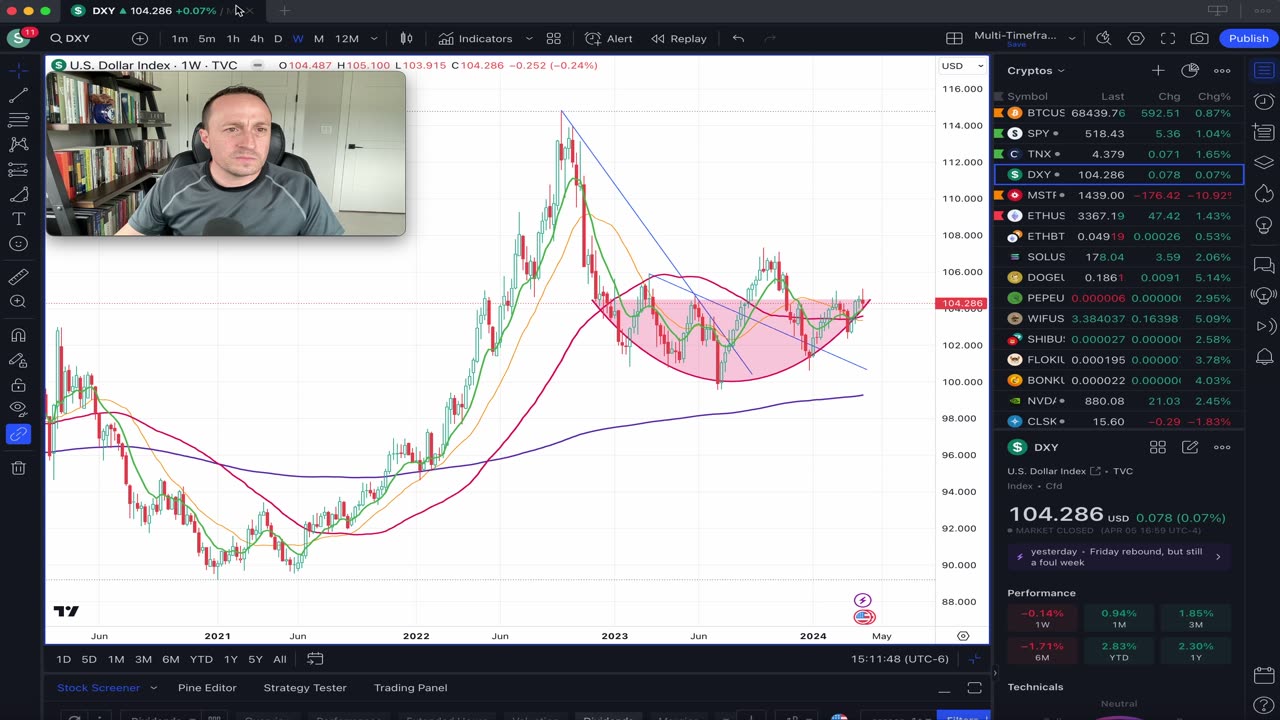This screenshot has height=720, width=1280.
Task: Open the Go to date calendar icon
Action: (315, 658)
